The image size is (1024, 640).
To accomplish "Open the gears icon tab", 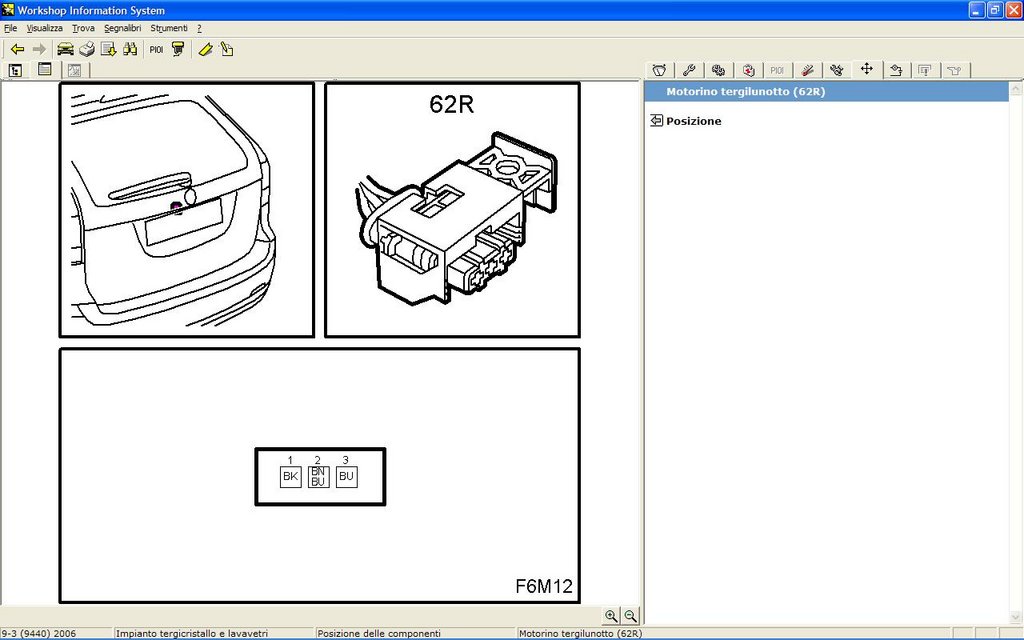I will point(718,70).
